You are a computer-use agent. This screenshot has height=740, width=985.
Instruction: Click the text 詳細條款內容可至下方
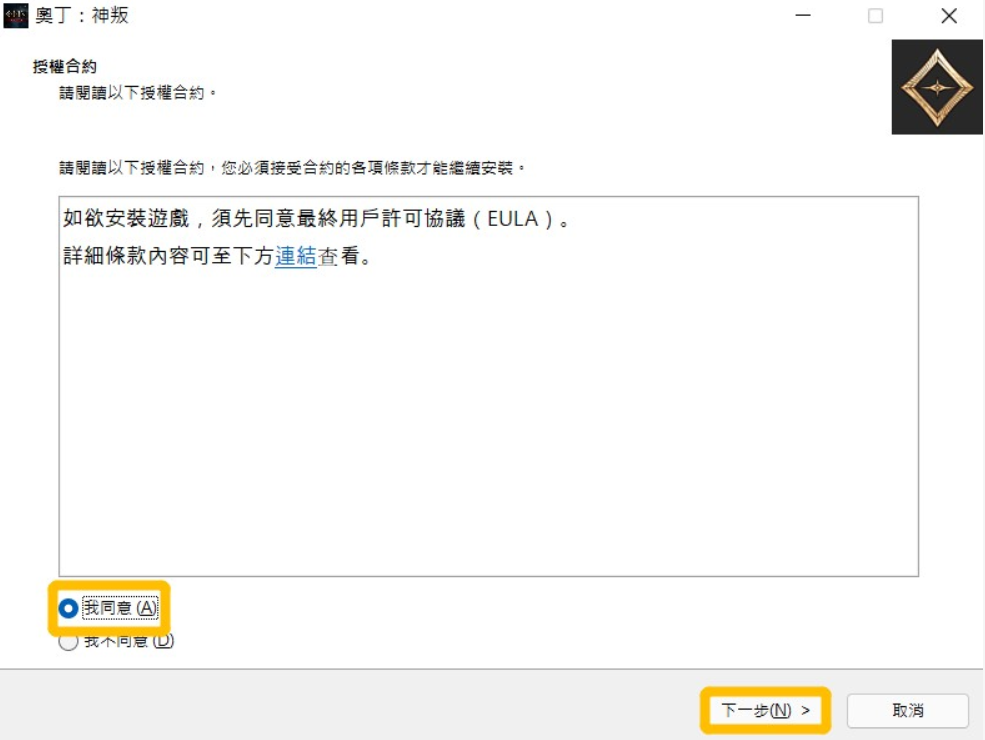[168, 256]
